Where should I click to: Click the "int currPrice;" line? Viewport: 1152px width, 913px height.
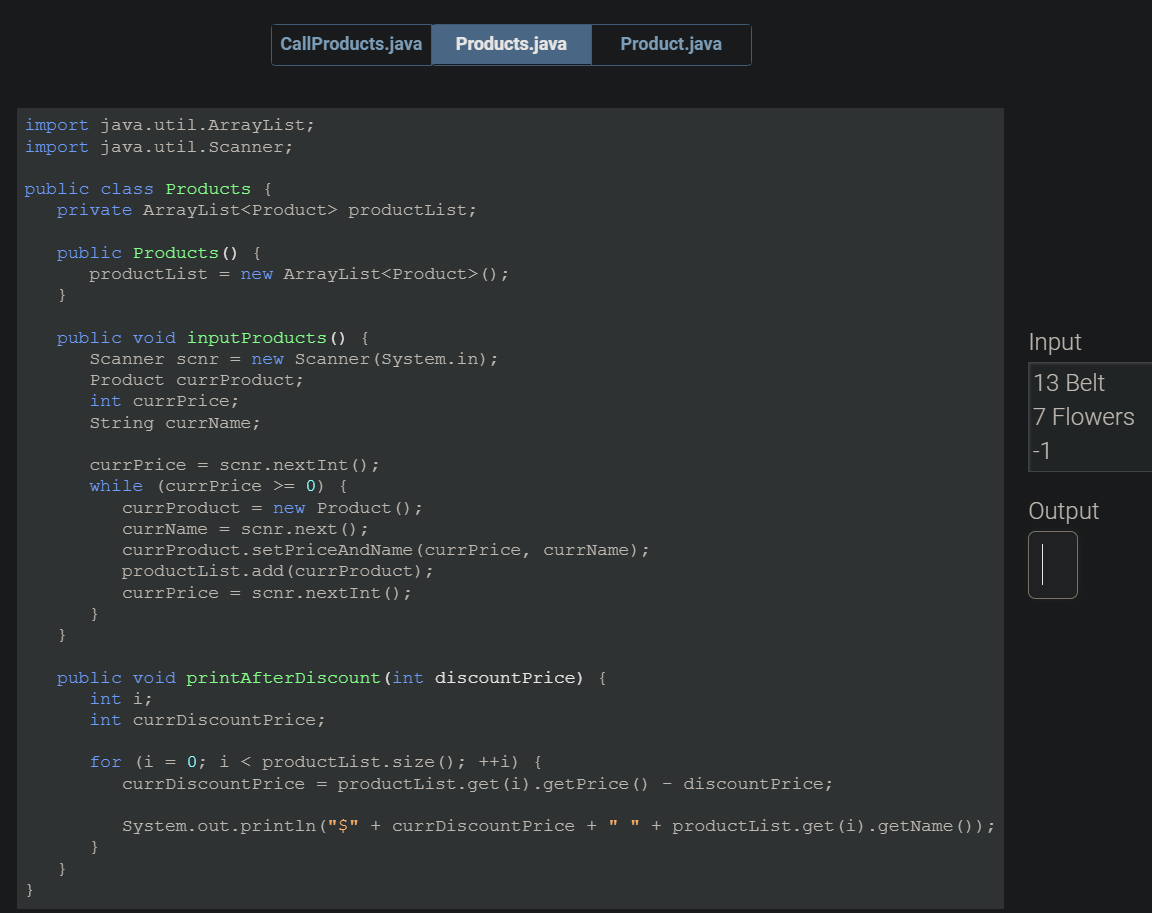(164, 401)
